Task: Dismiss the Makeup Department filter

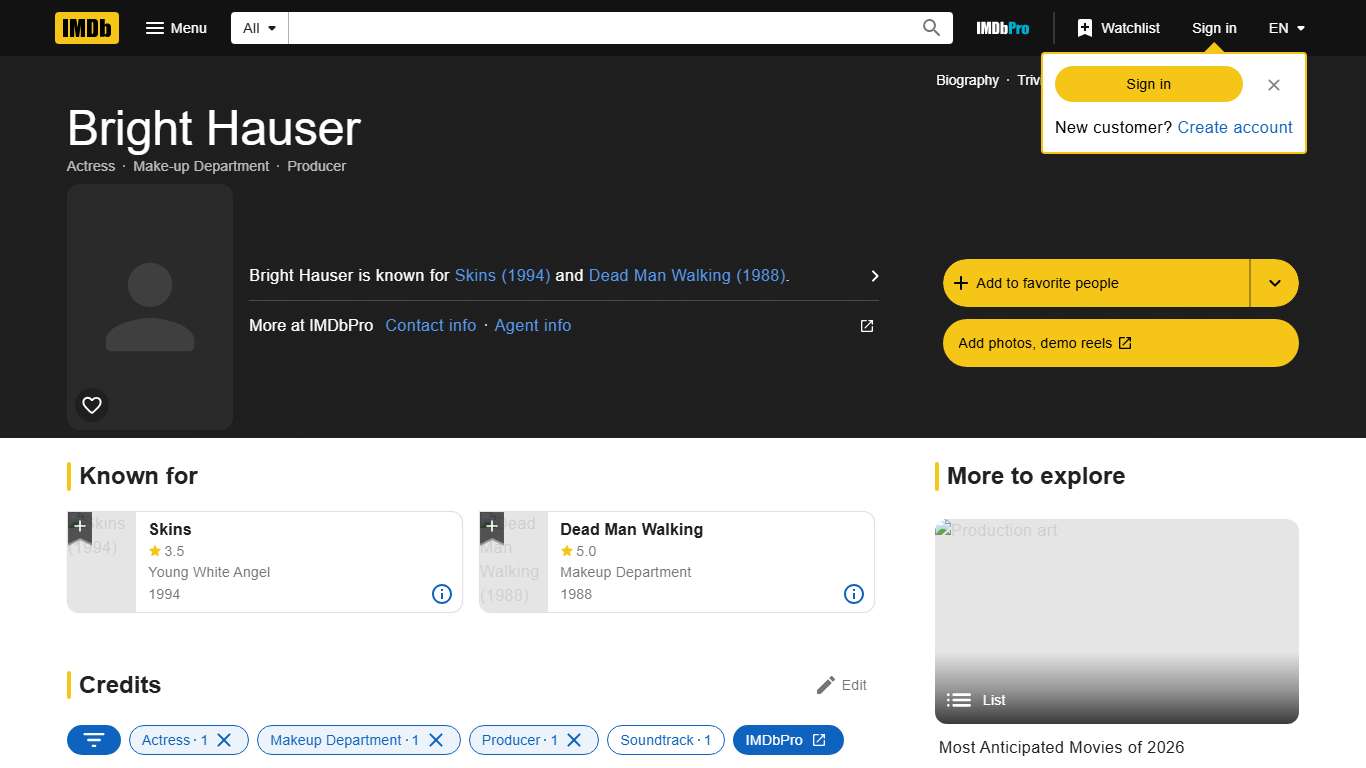Action: tap(436, 740)
